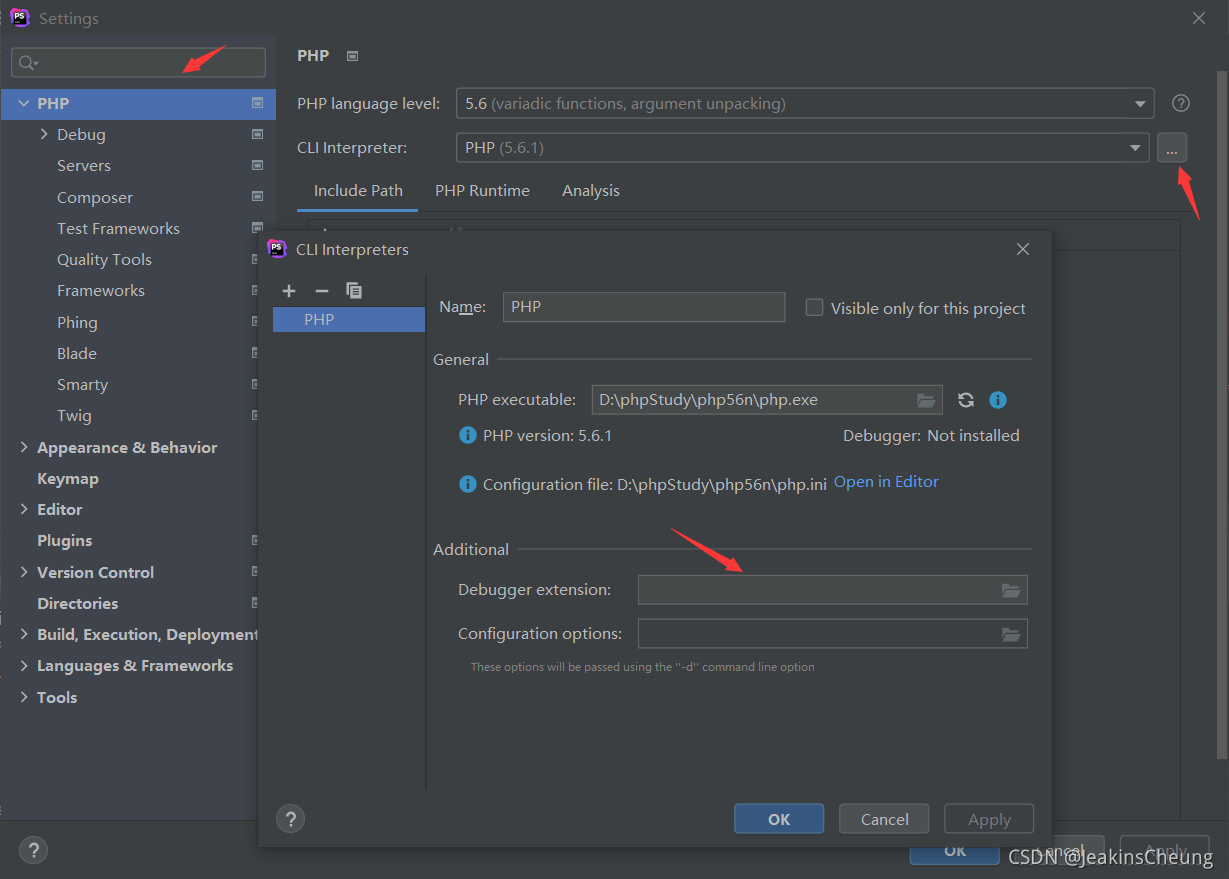This screenshot has height=879, width=1229.
Task: Switch to the PHP Runtime tab
Action: (482, 191)
